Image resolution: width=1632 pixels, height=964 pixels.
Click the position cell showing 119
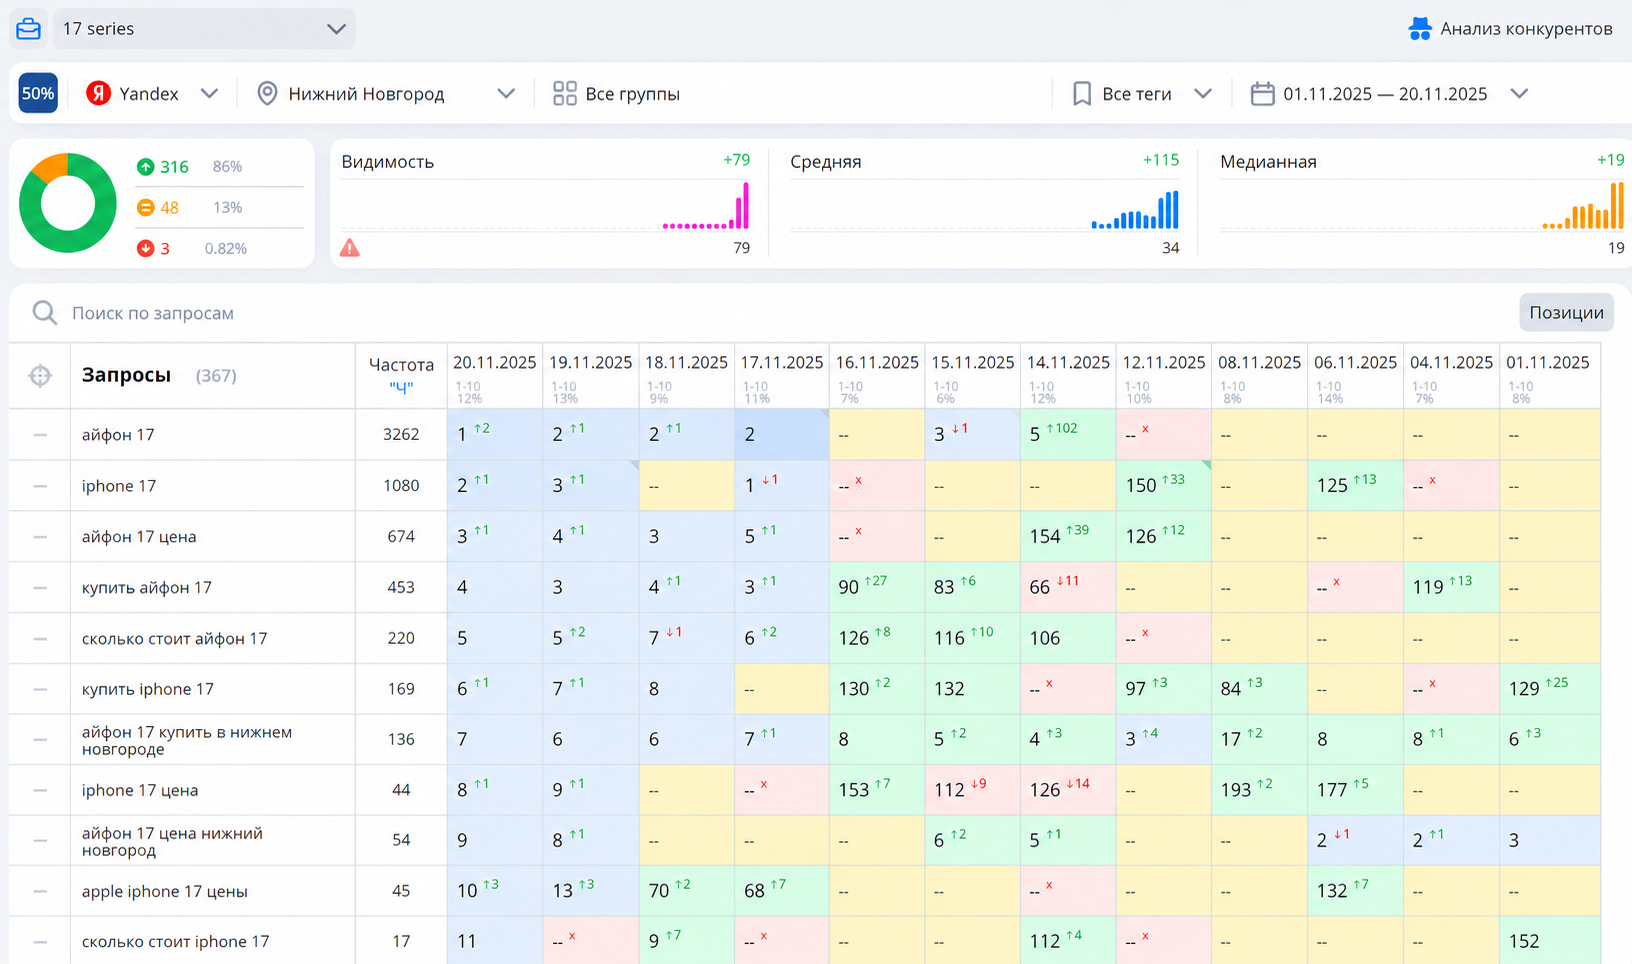(x=1451, y=588)
